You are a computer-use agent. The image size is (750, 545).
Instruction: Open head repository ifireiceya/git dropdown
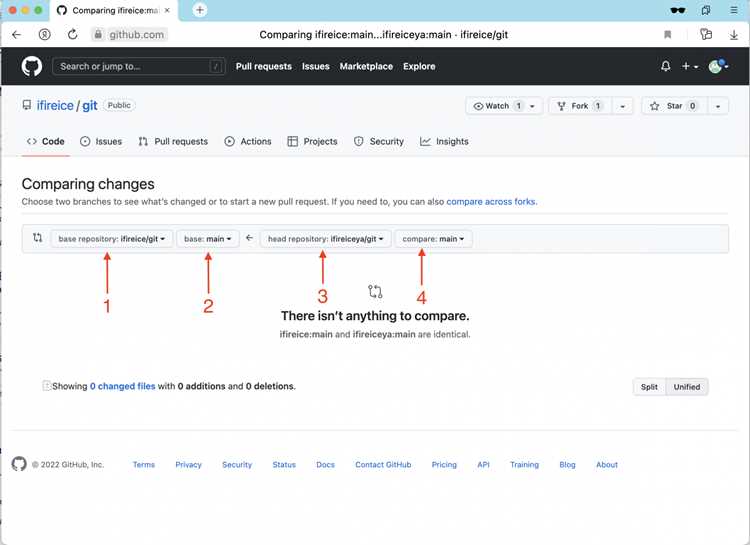[x=326, y=238]
